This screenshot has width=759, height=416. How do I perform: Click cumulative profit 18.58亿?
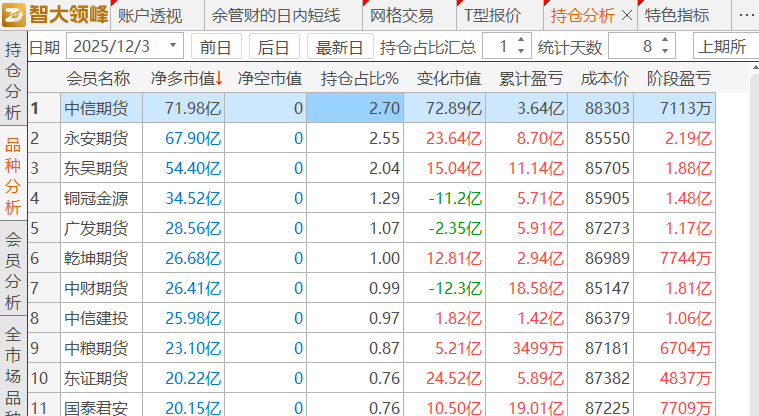(536, 289)
